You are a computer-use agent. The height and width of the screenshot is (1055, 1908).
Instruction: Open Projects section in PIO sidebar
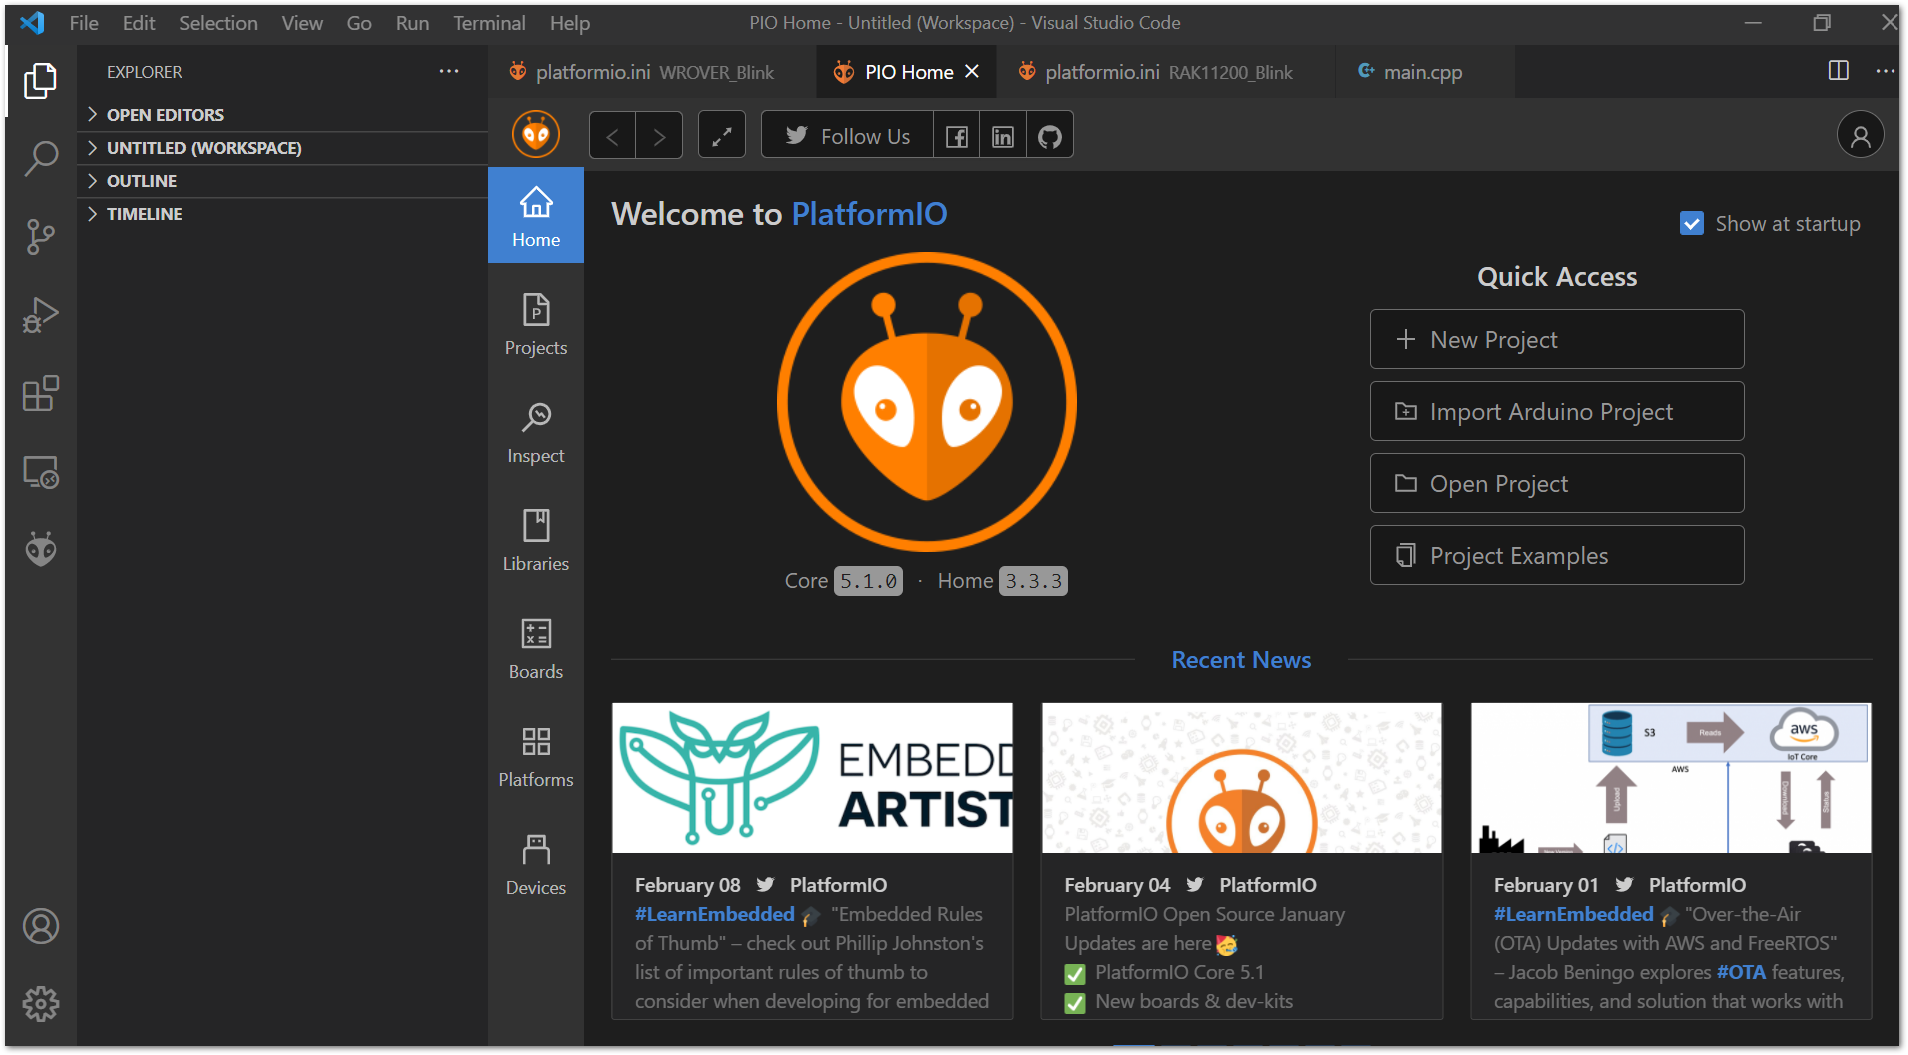pyautogui.click(x=536, y=324)
